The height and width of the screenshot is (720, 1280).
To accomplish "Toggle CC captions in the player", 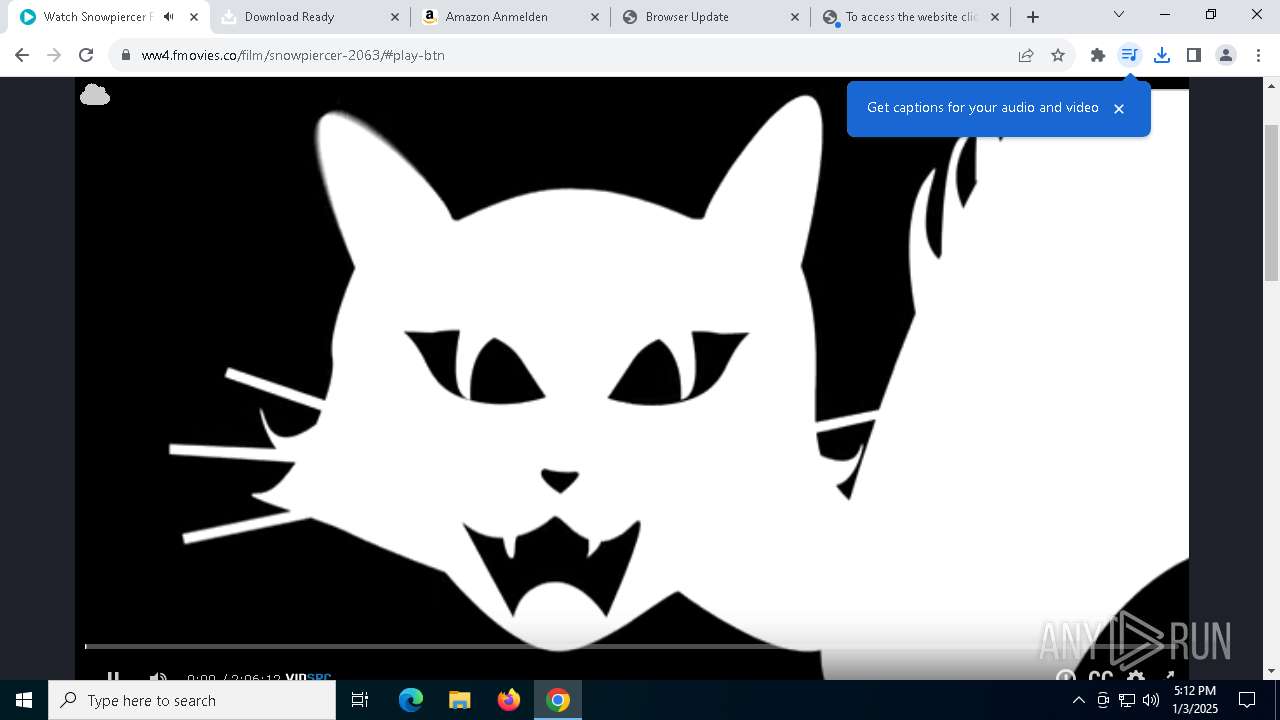I will (1100, 677).
